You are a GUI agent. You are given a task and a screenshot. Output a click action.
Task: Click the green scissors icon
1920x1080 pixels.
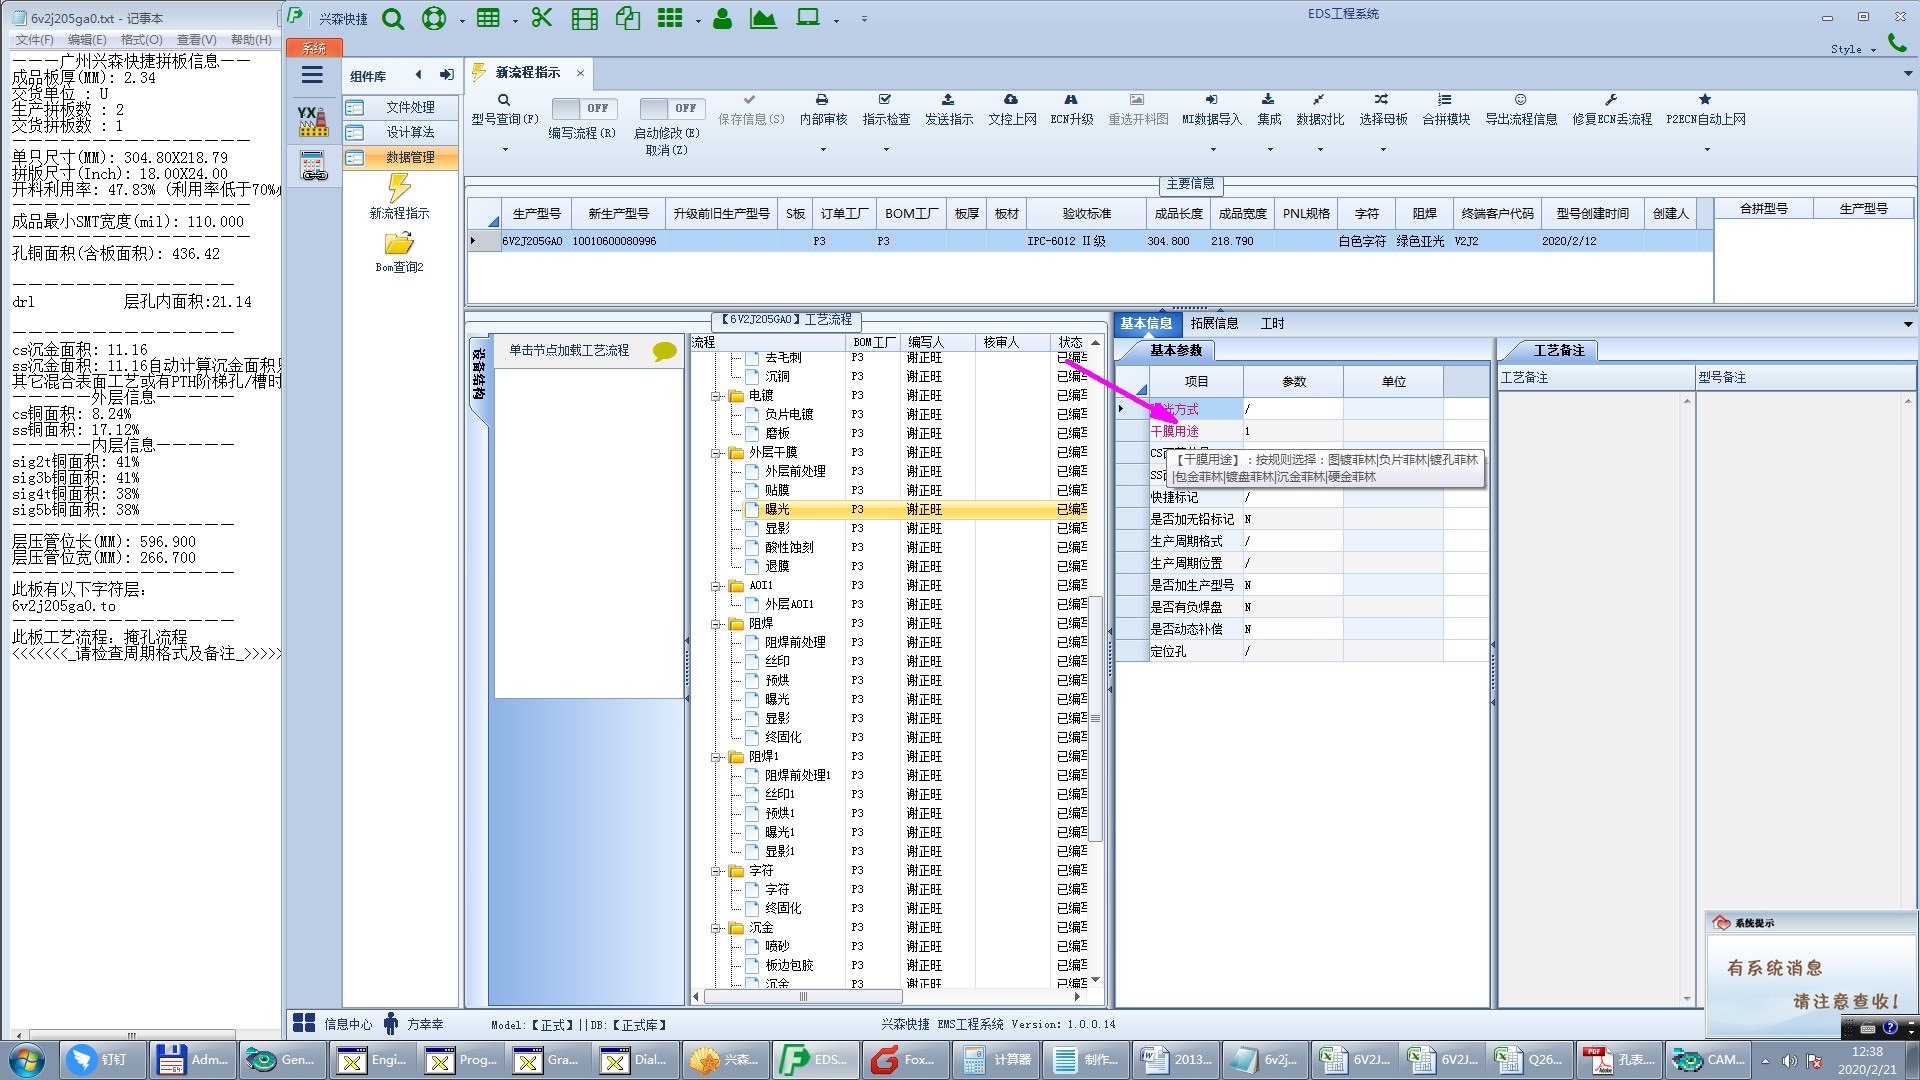pyautogui.click(x=541, y=18)
